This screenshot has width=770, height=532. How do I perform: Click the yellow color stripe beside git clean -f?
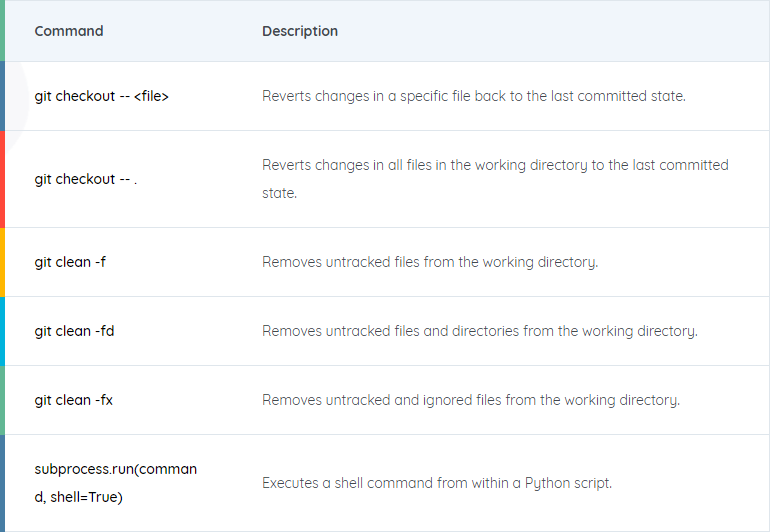pos(2,262)
